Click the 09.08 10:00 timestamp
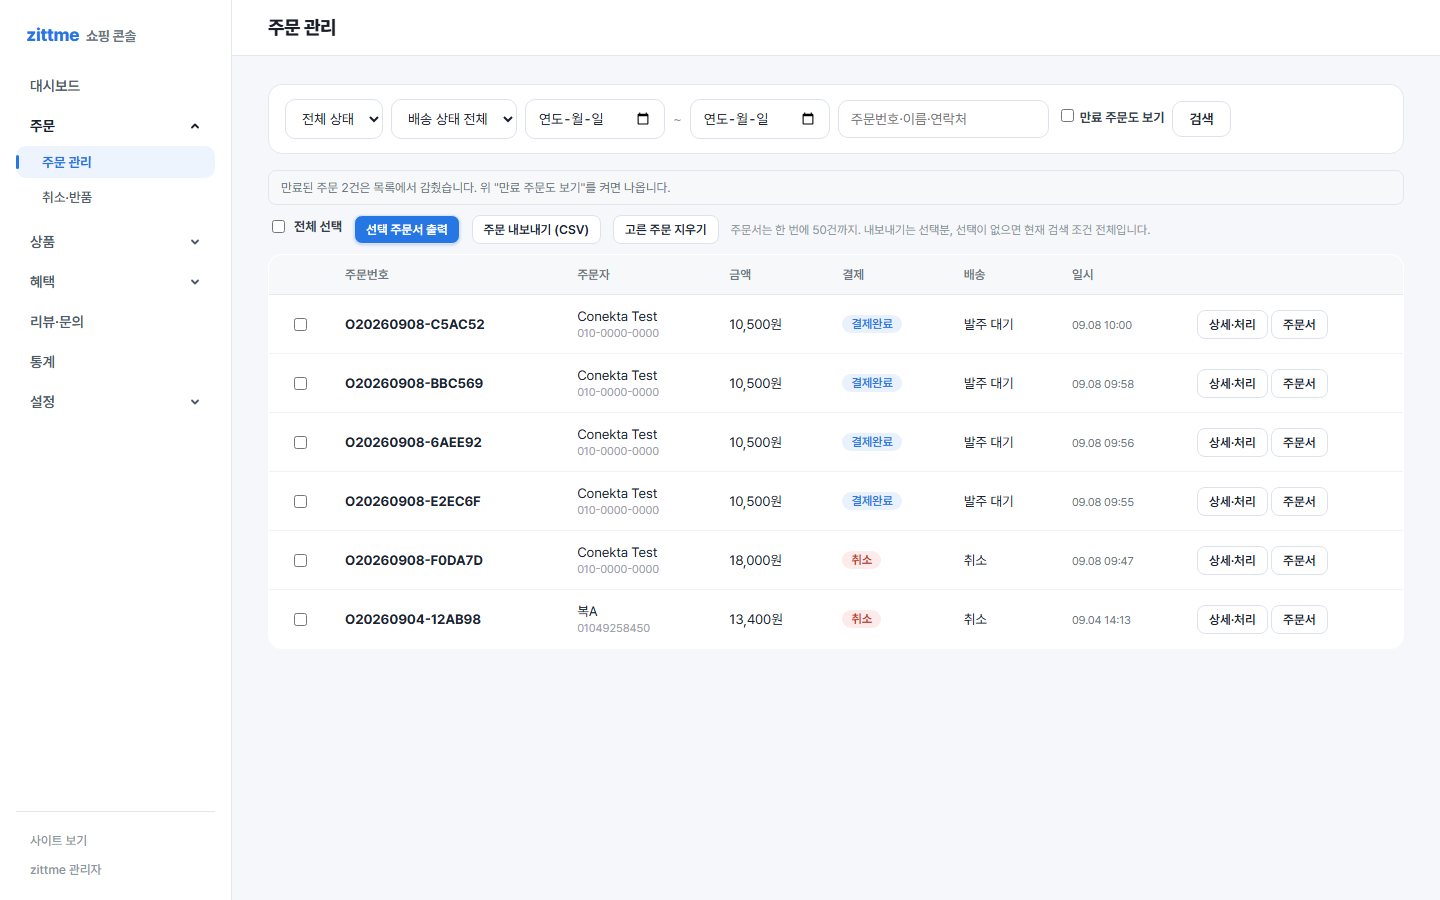This screenshot has height=900, width=1440. click(1102, 325)
